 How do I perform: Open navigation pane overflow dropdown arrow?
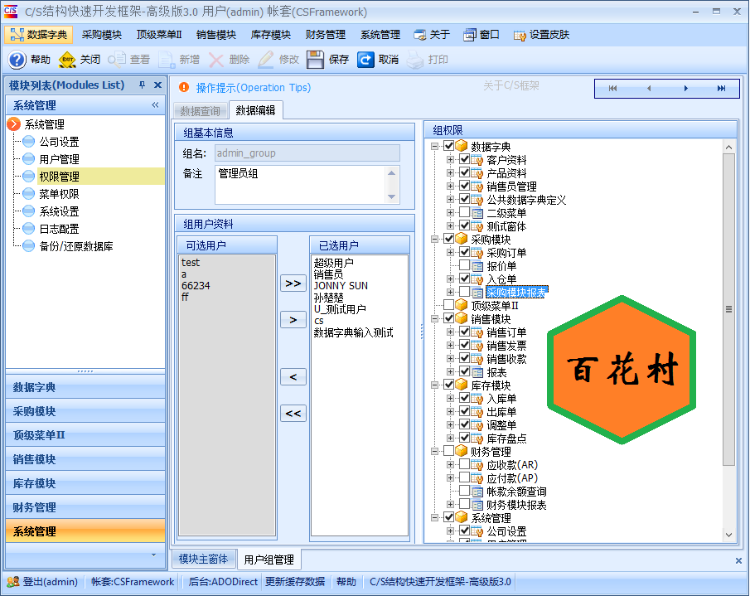pos(154,555)
